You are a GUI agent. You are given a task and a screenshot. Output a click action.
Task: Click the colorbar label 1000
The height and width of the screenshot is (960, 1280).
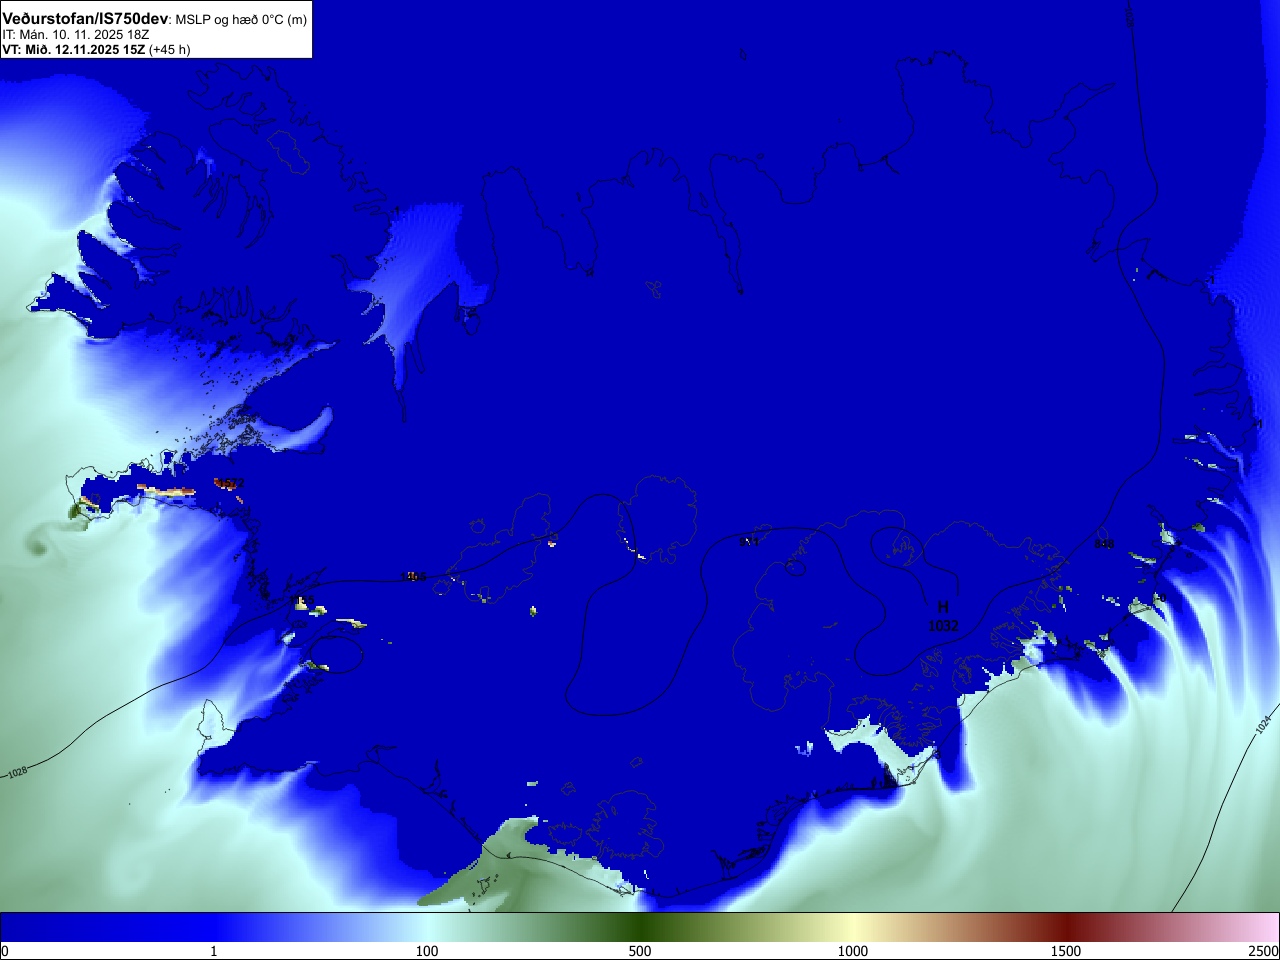[853, 951]
